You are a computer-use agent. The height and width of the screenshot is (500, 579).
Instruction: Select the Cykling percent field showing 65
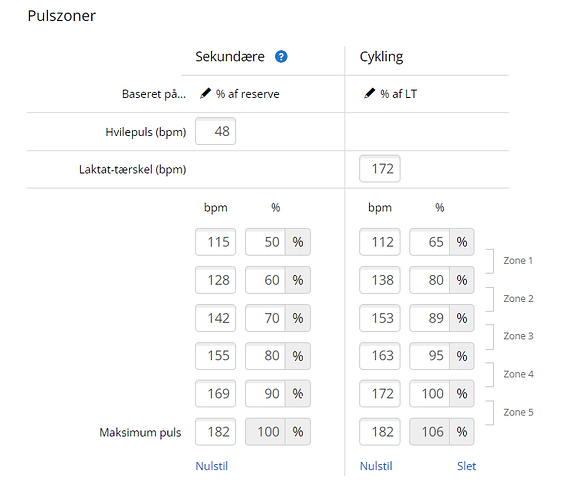(x=429, y=242)
